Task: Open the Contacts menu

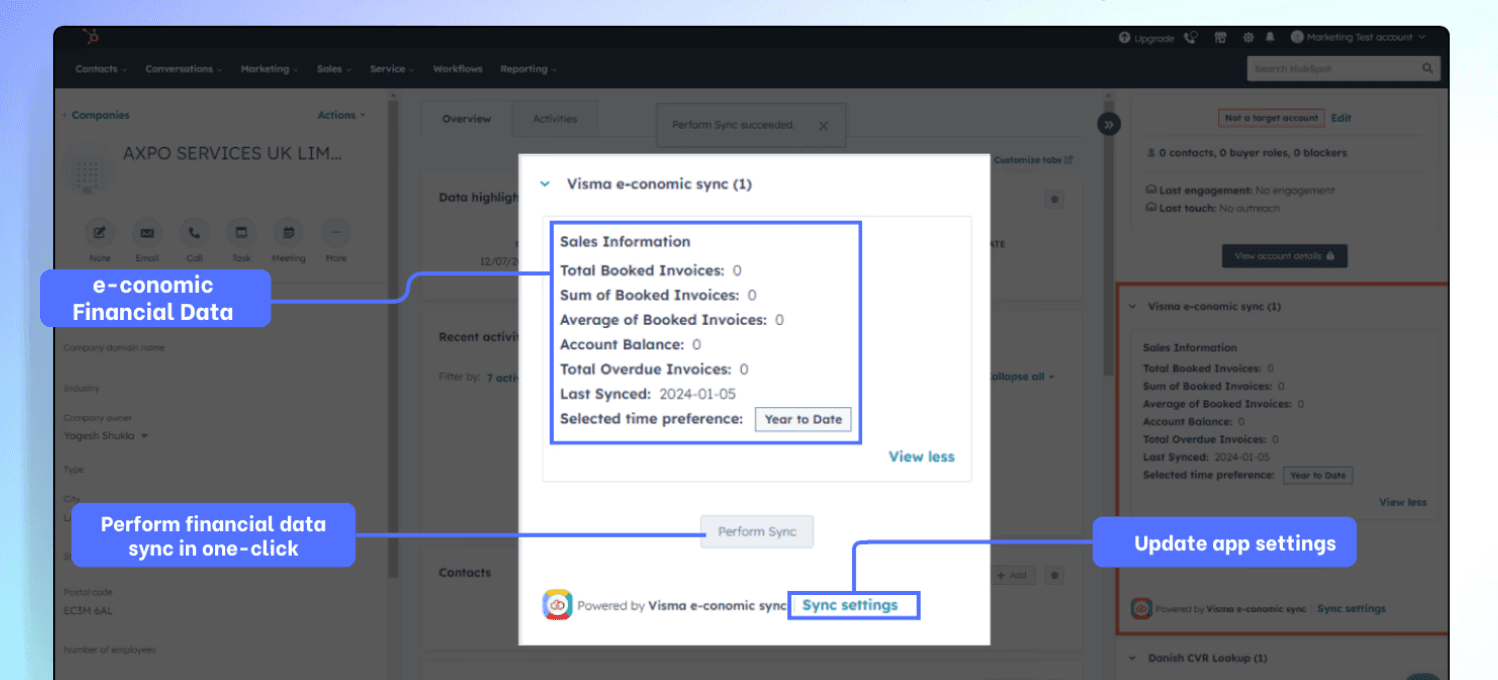Action: [x=101, y=69]
